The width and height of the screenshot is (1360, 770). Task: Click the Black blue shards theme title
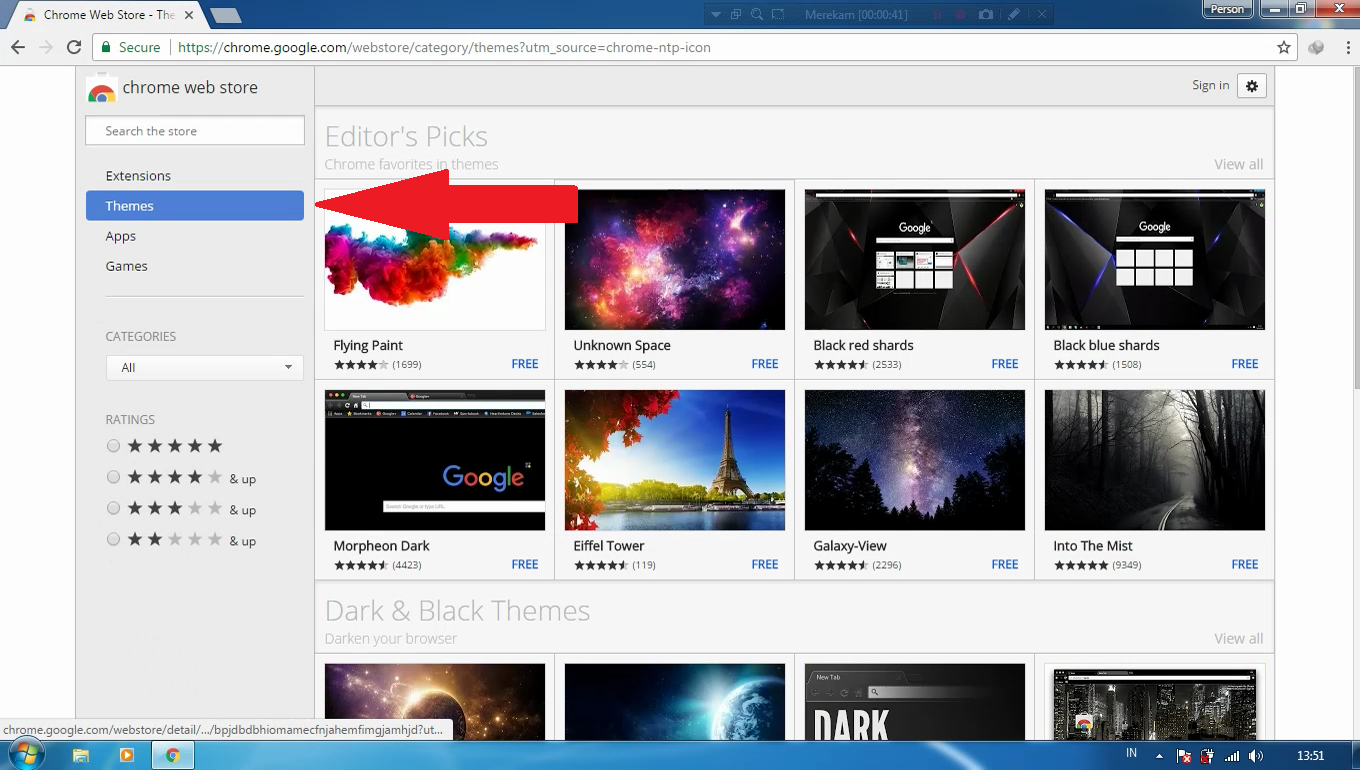click(x=1106, y=346)
